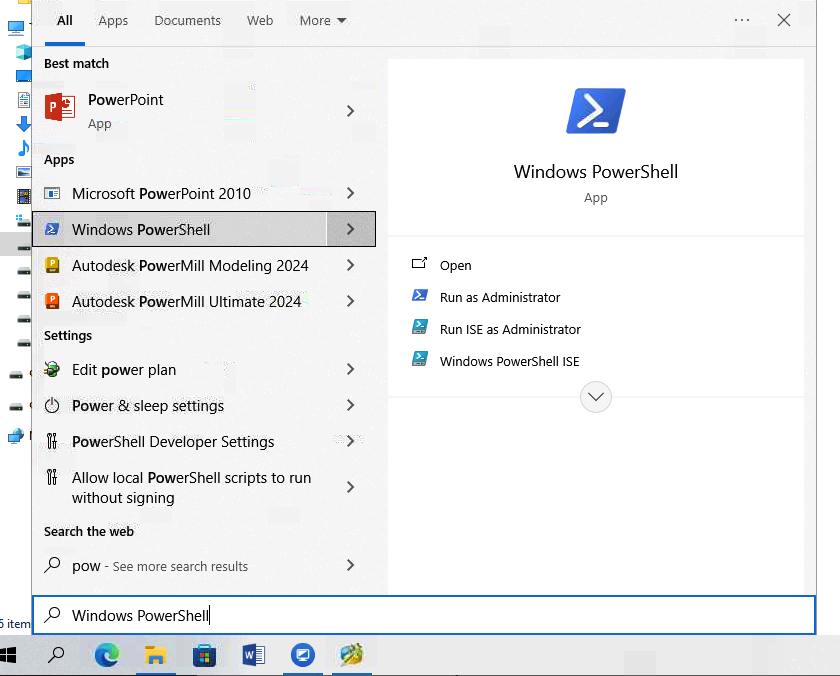
Task: Click the PowerShell Developer Settings icon
Action: [52, 441]
